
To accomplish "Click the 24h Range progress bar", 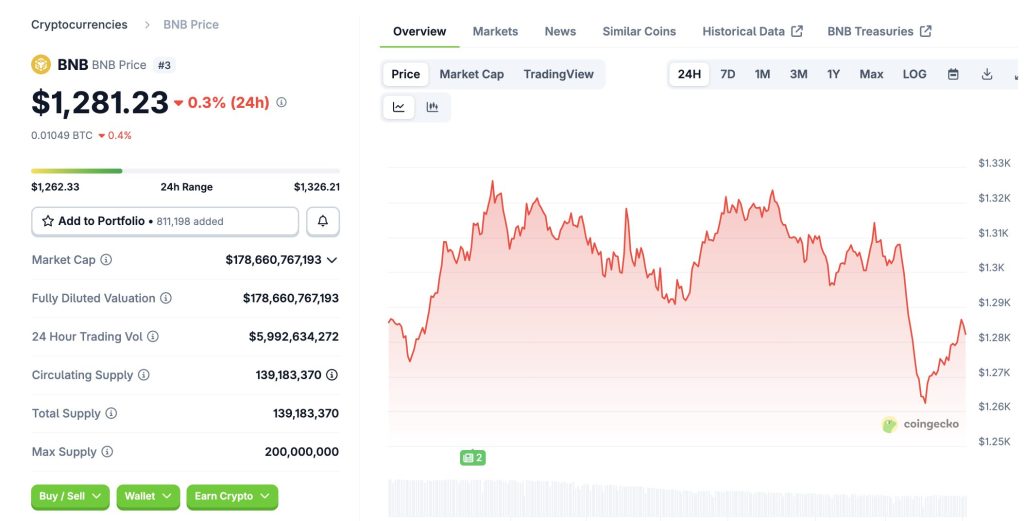I will tap(185, 171).
